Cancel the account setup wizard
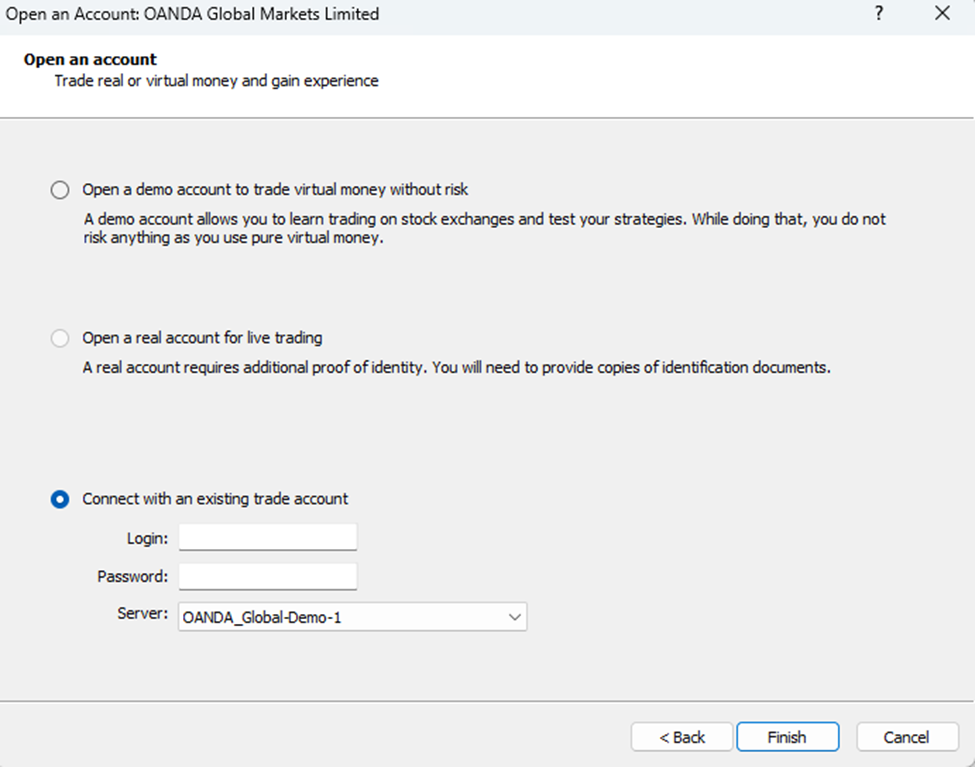 pyautogui.click(x=907, y=737)
